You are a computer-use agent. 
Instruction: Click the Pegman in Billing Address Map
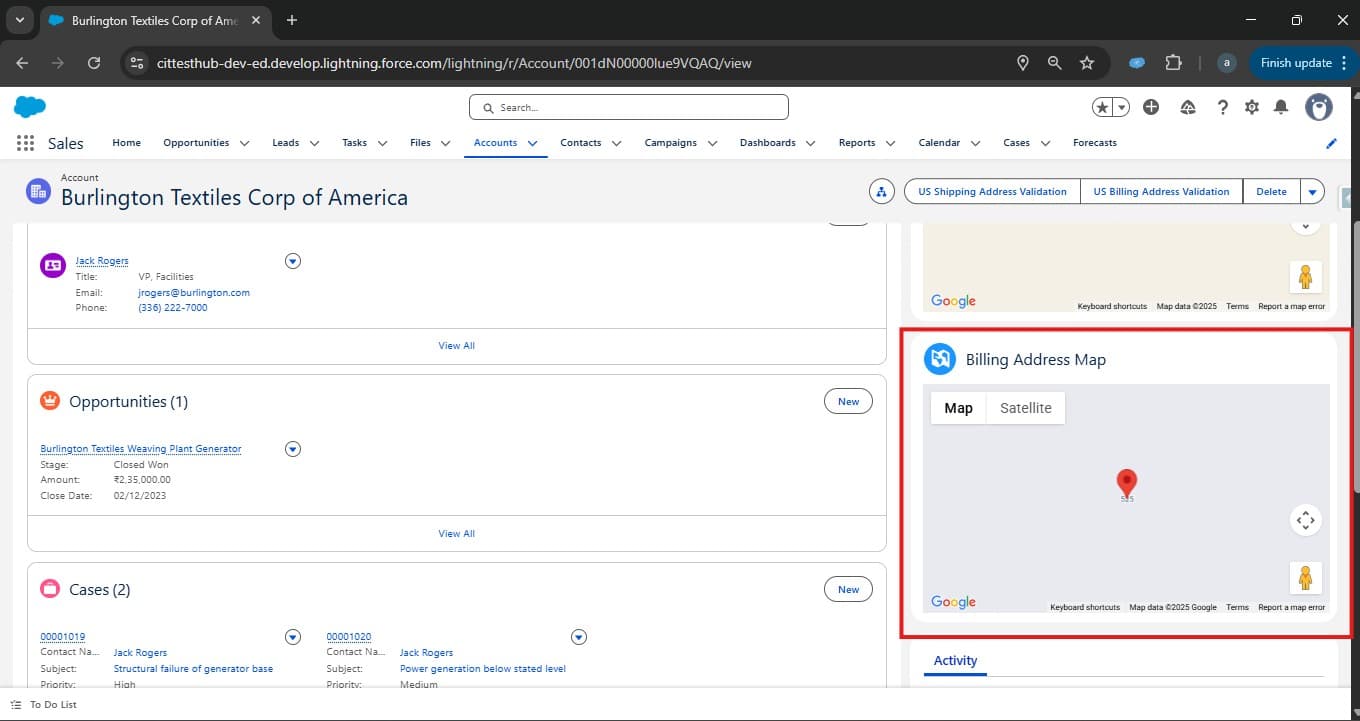click(x=1305, y=578)
